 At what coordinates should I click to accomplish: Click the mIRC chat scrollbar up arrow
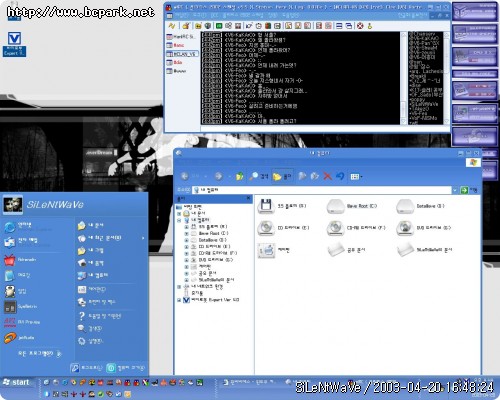point(404,34)
